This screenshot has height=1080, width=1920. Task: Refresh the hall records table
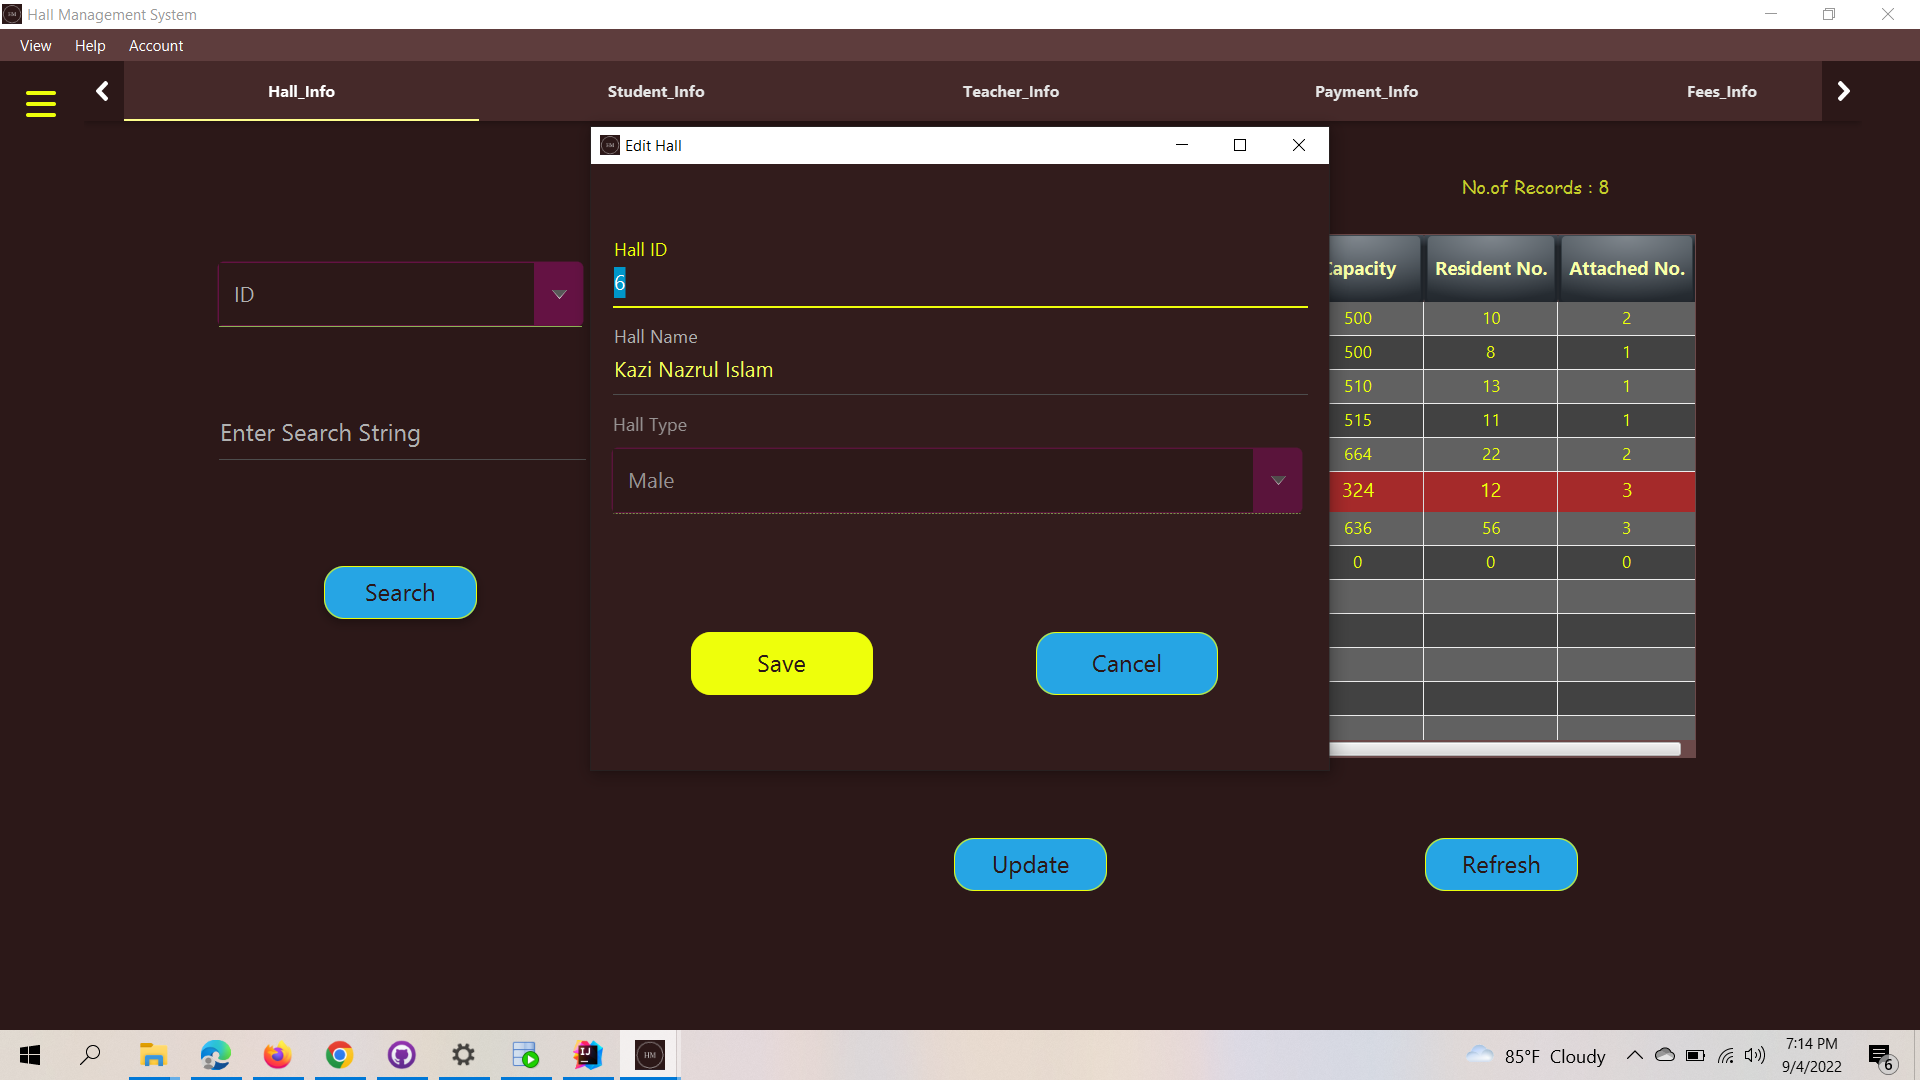pos(1500,864)
